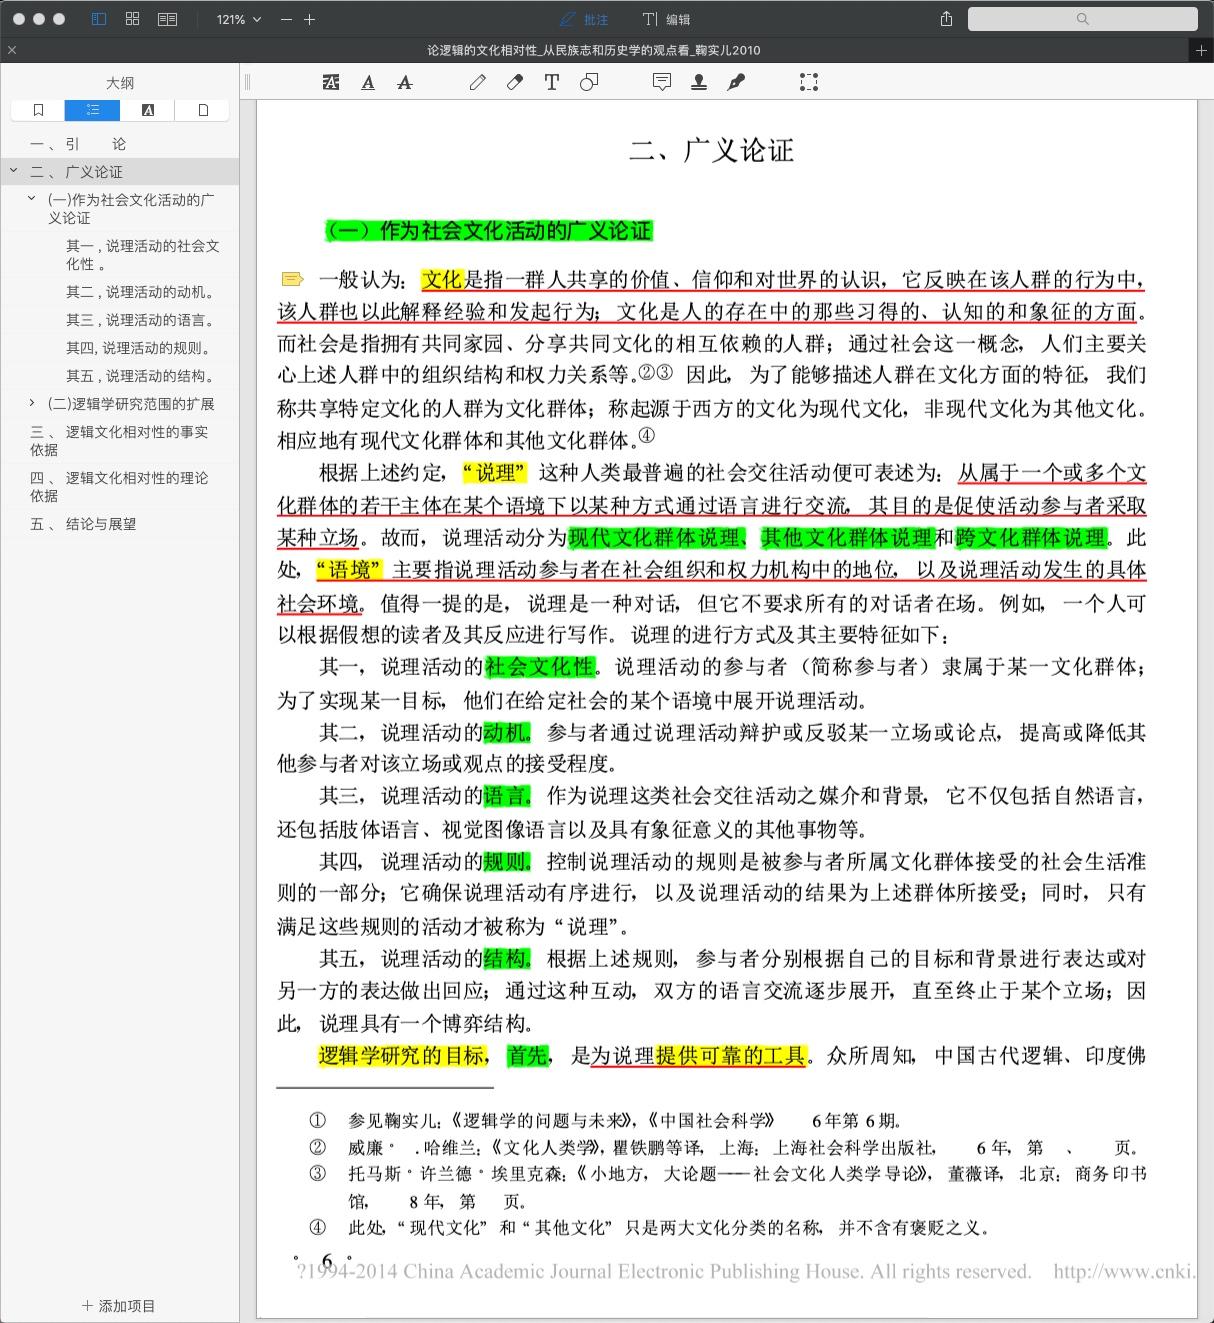The height and width of the screenshot is (1323, 1214).
Task: Switch to the 编辑 edit tab
Action: click(x=666, y=19)
